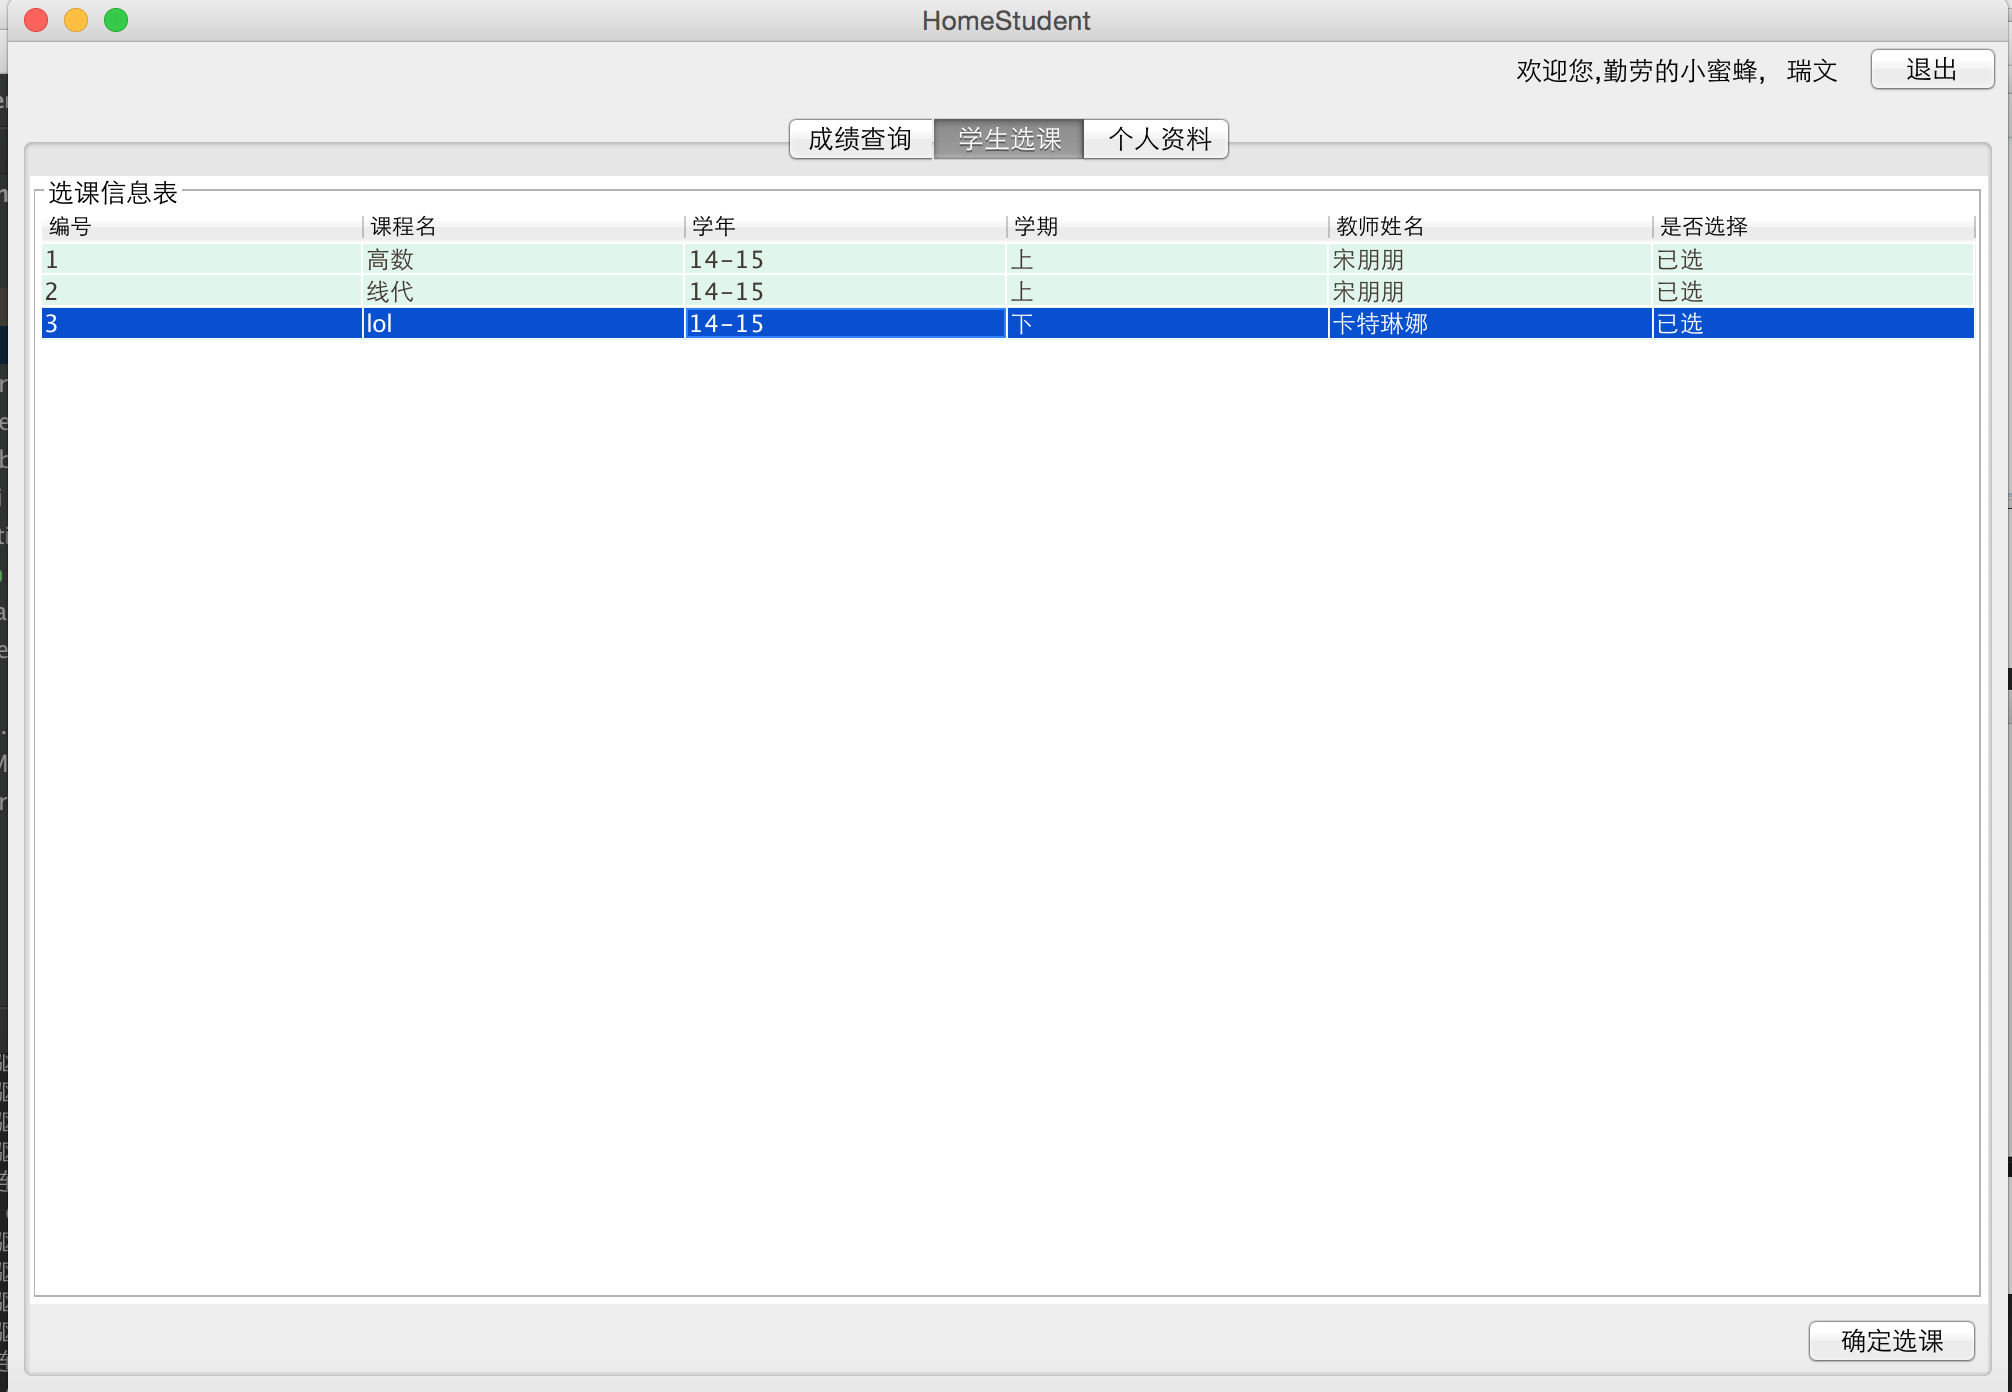2012x1392 pixels.
Task: Click the yellow minimize window button
Action: coord(76,20)
